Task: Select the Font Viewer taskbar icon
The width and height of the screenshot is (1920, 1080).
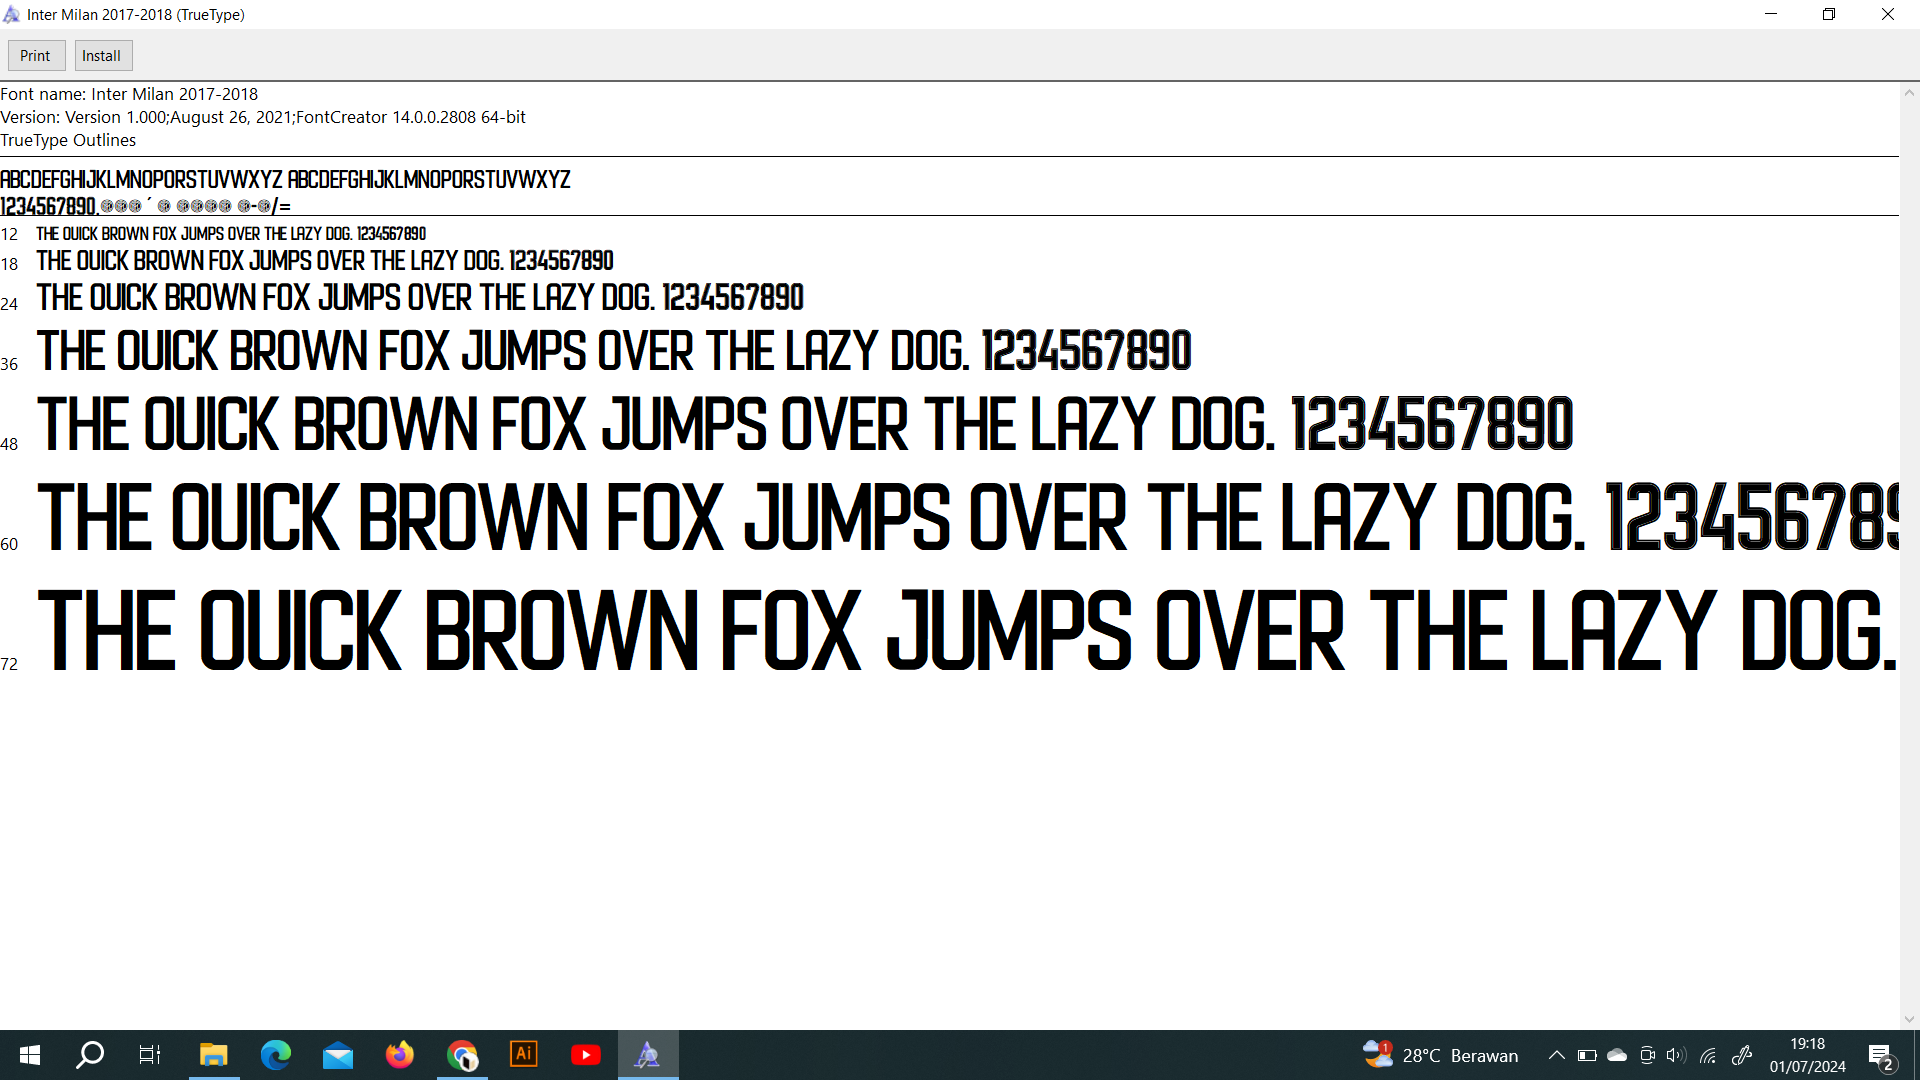Action: coord(648,1055)
